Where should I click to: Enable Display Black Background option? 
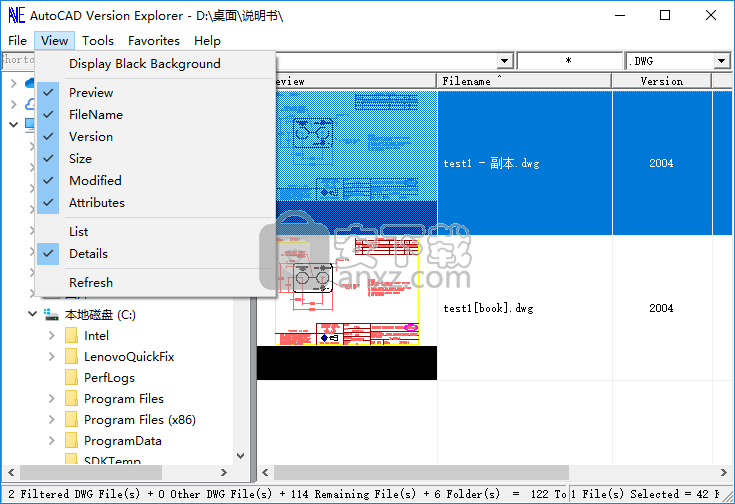click(x=155, y=64)
